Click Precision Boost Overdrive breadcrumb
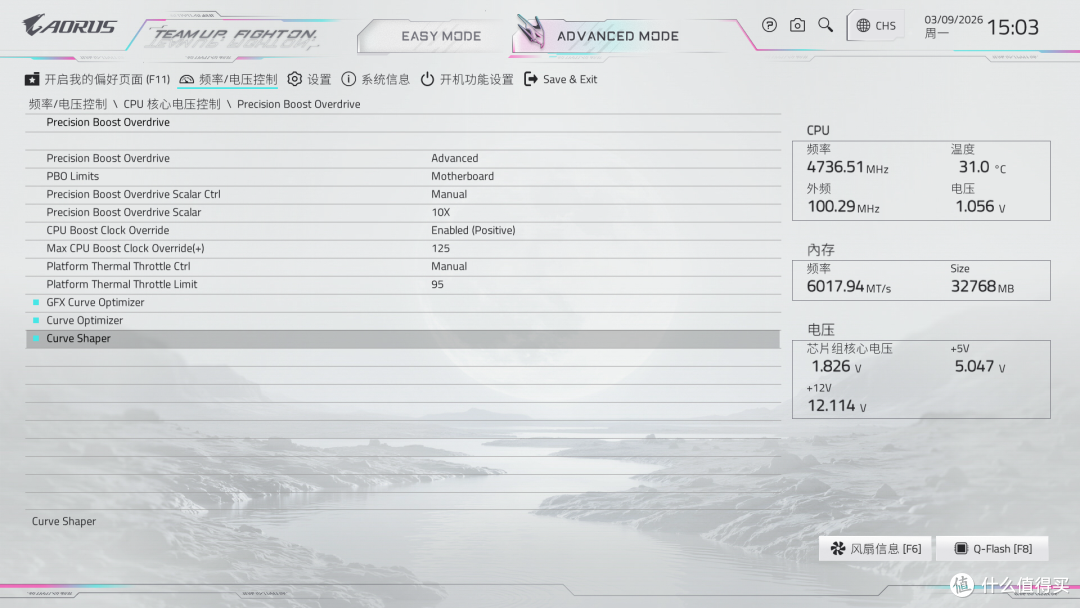Screen dimensions: 1080x608 click(x=298, y=104)
